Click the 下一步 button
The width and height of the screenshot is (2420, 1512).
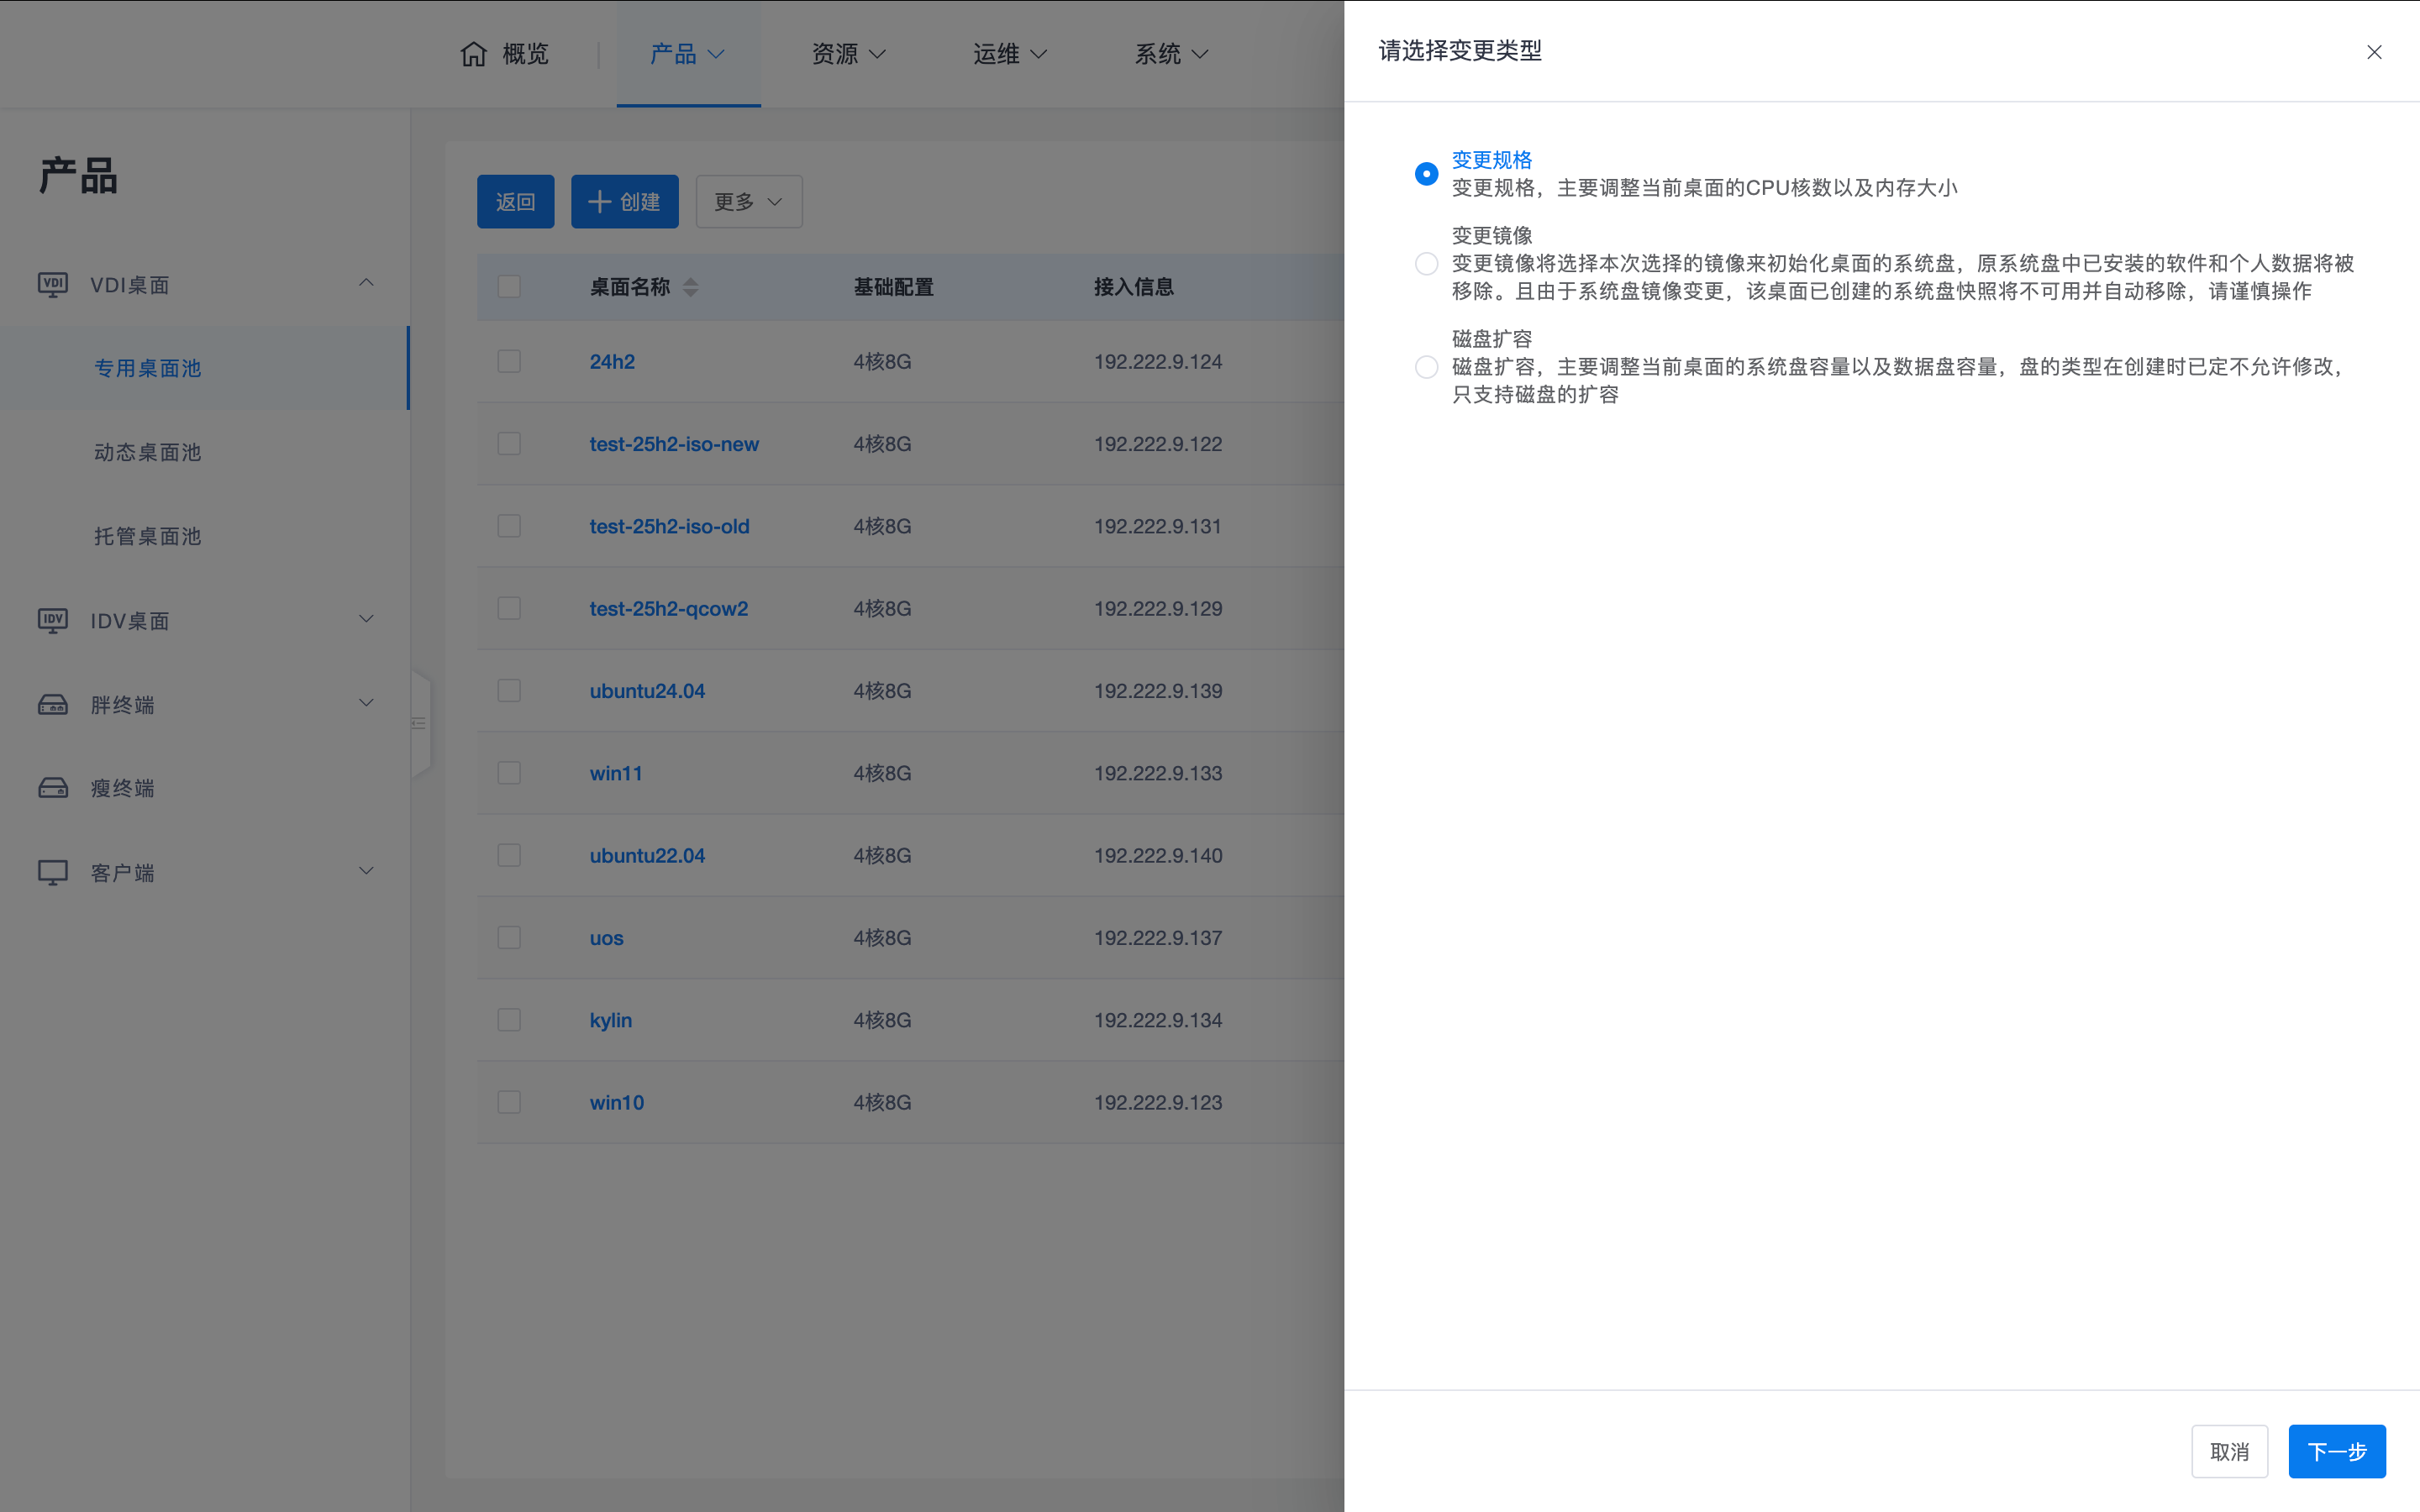2336,1451
